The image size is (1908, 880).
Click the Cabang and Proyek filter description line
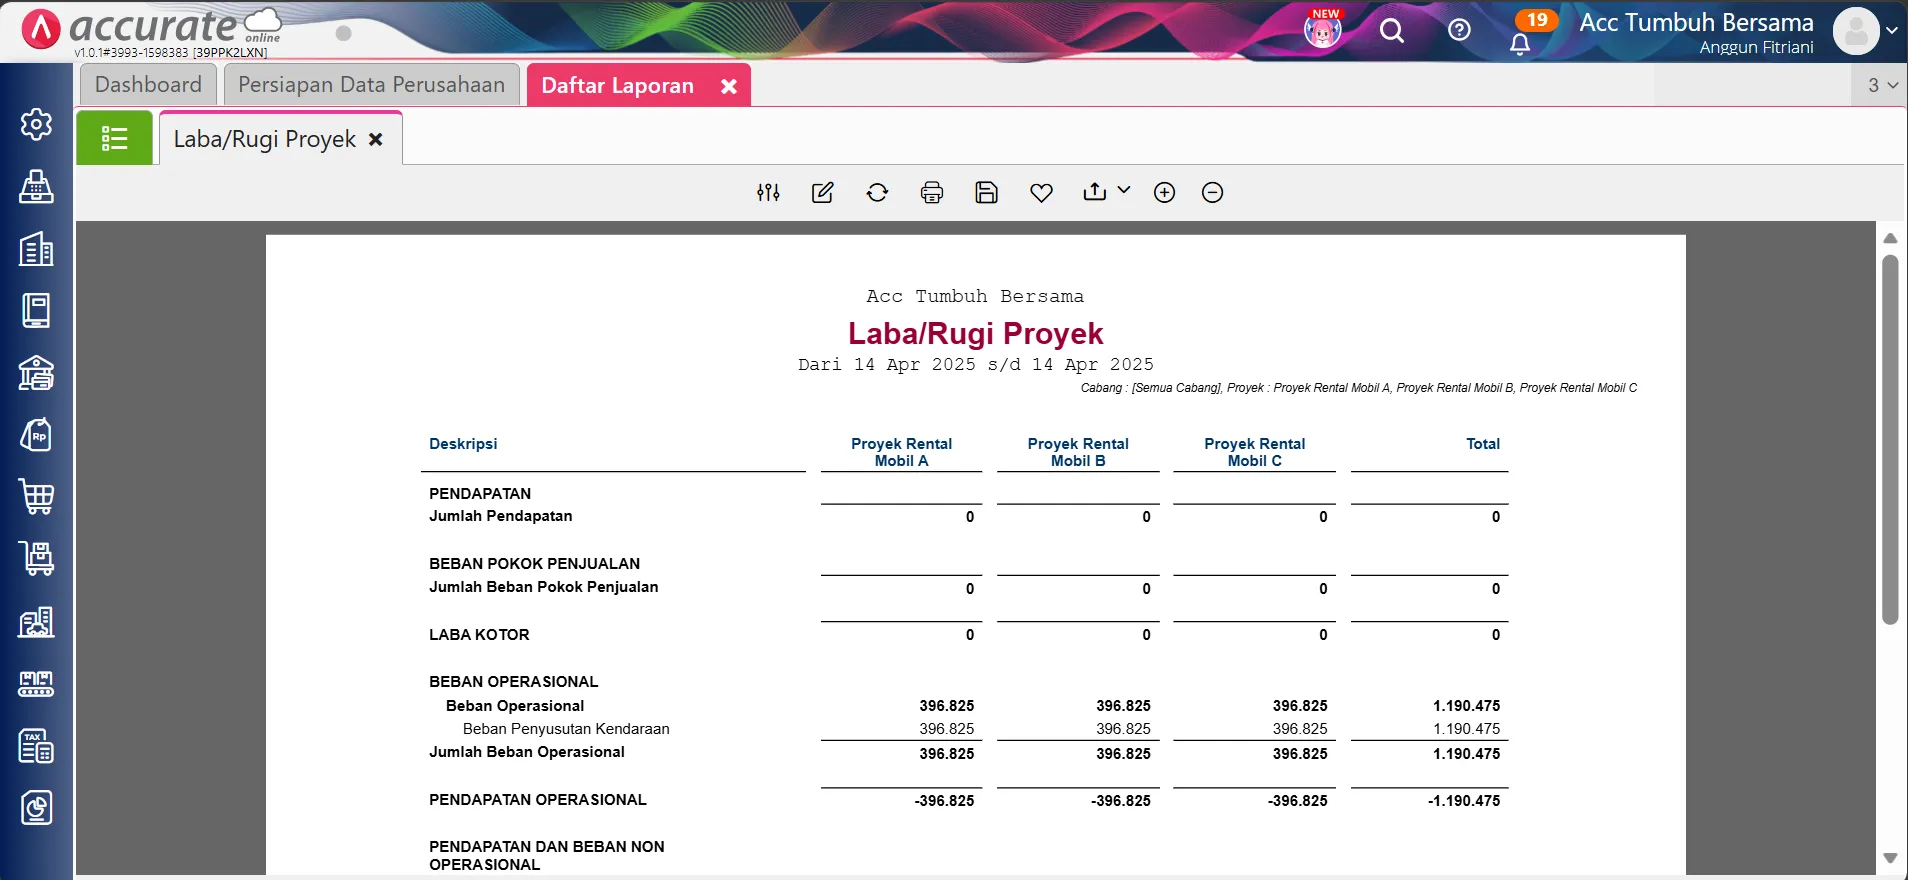(x=1359, y=388)
